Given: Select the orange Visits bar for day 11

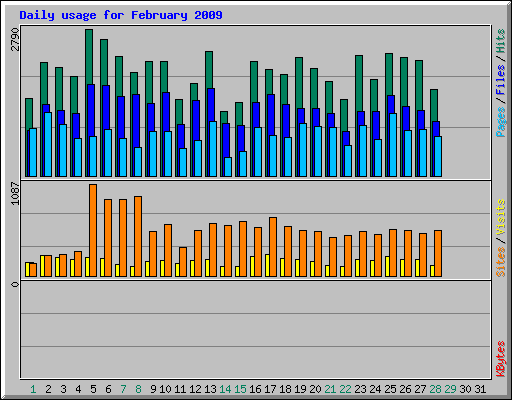Looking at the screenshot, I should click(x=183, y=262).
